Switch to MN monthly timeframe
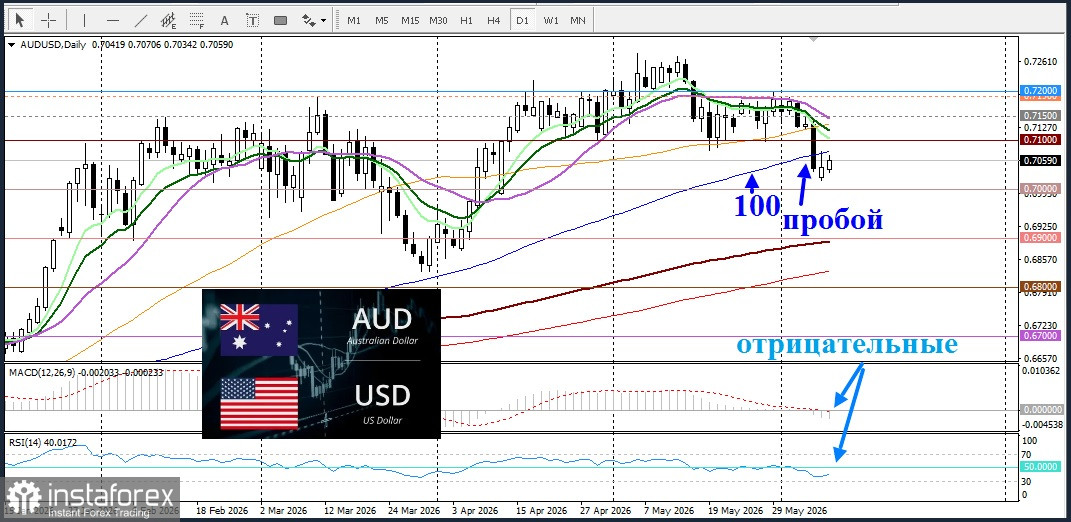Image resolution: width=1071 pixels, height=522 pixels. (578, 20)
